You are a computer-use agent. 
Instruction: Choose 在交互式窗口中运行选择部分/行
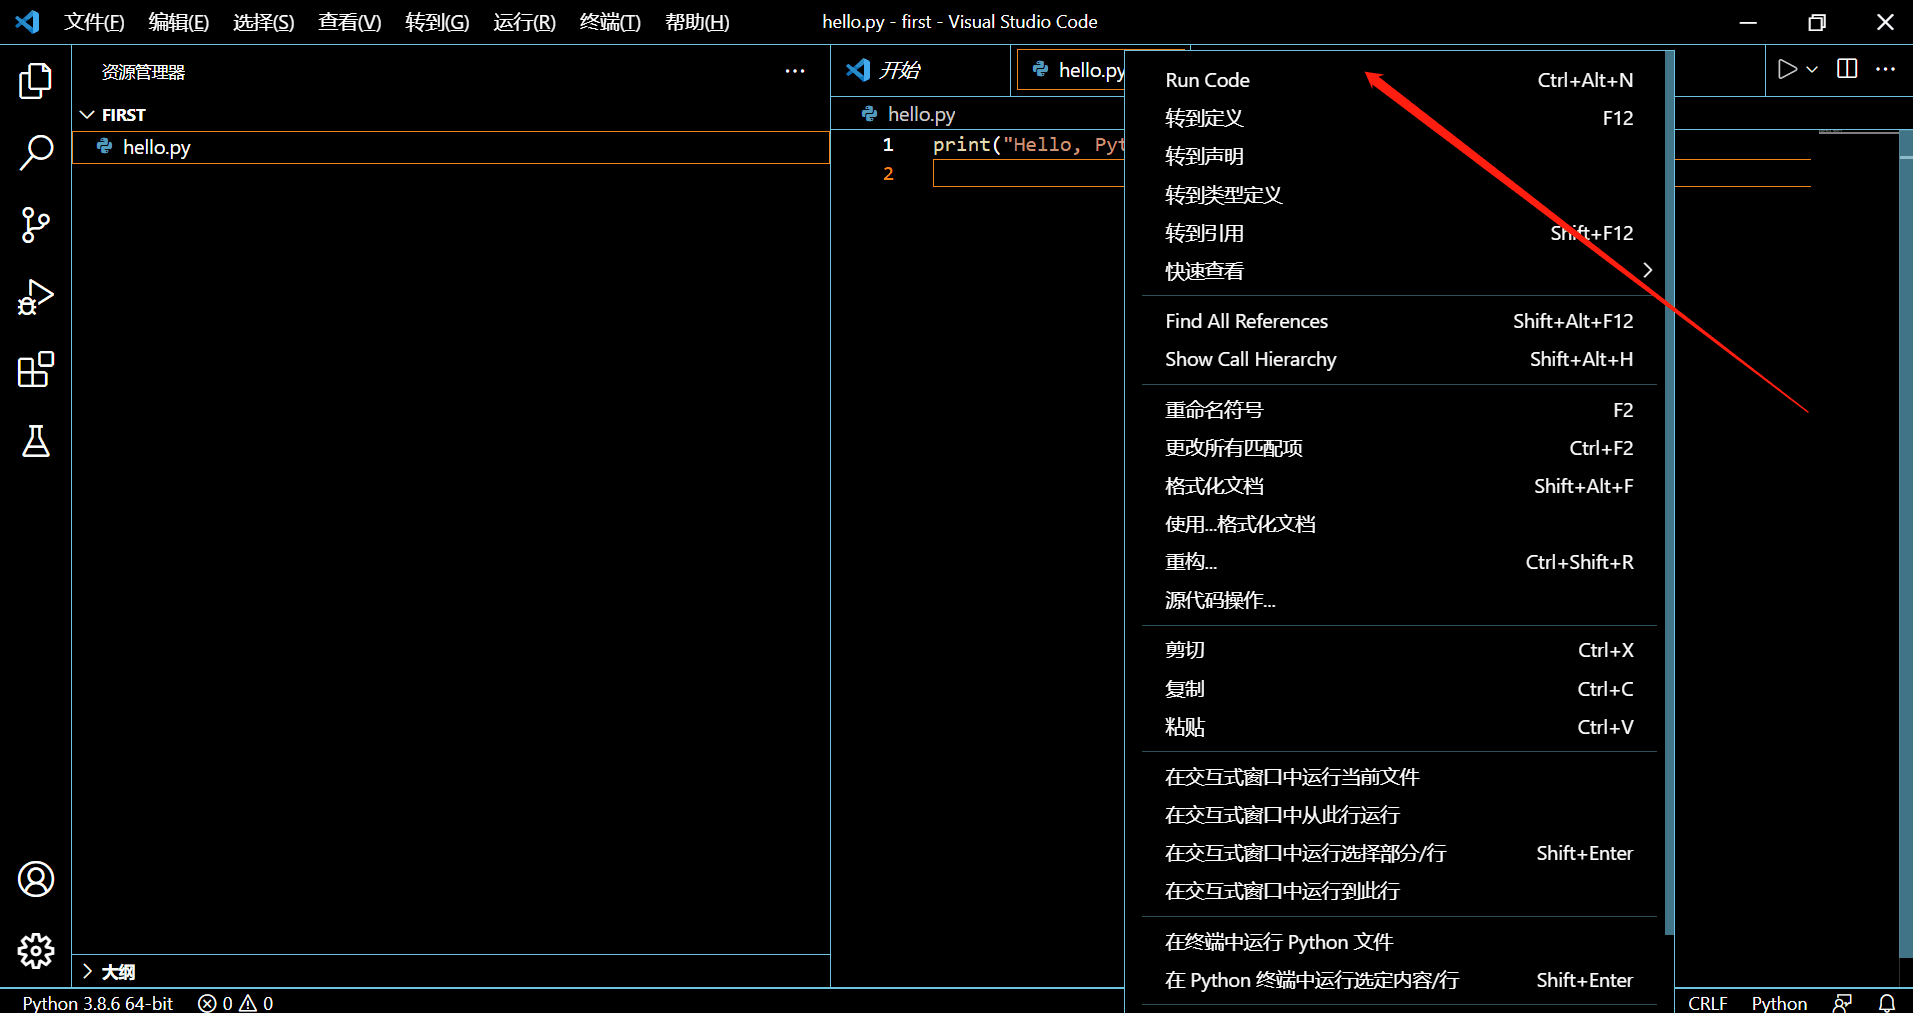click(1399, 853)
